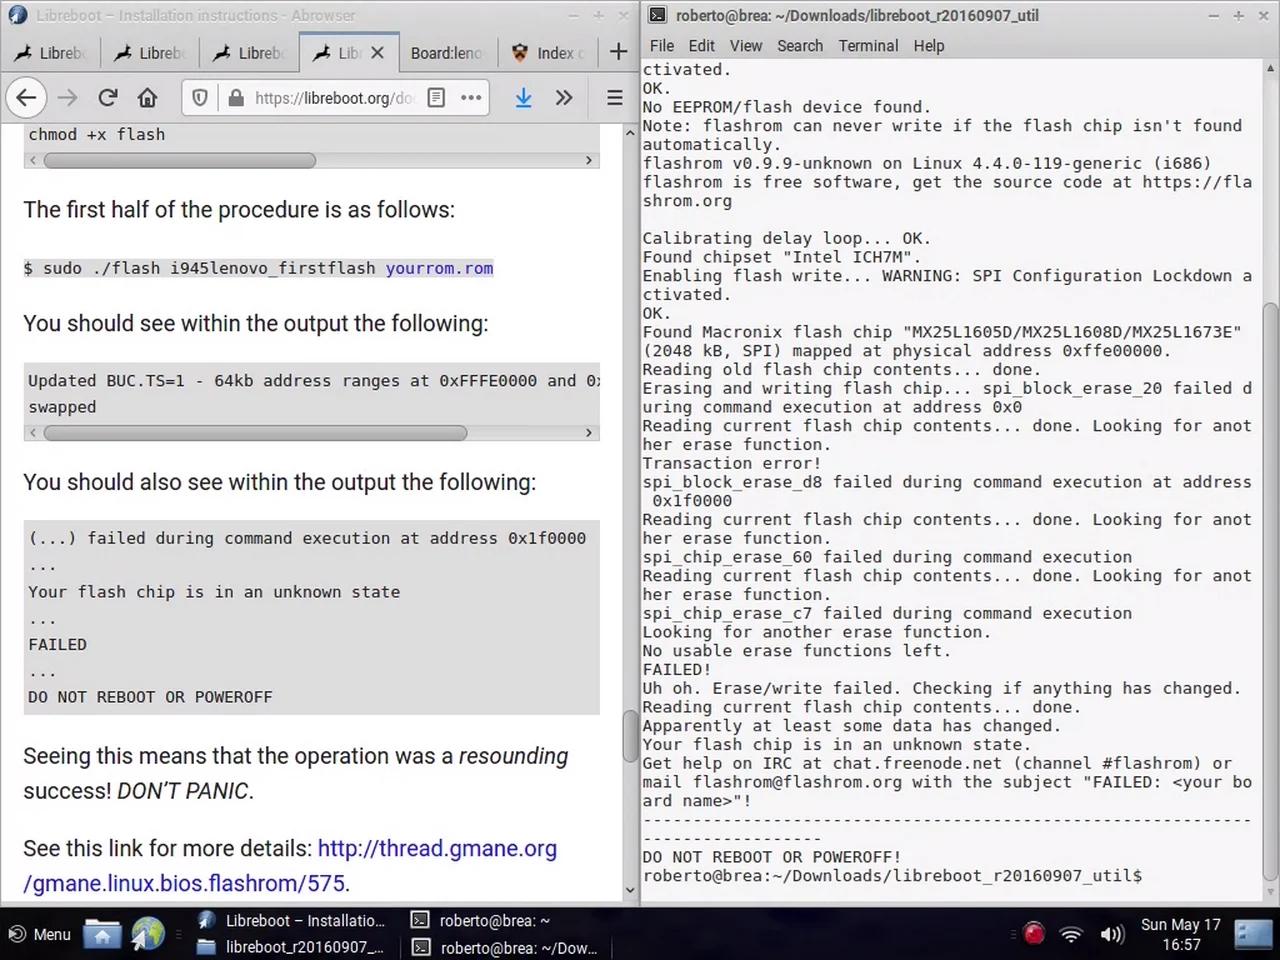Open the Terminal menu in the terminal window

[868, 45]
